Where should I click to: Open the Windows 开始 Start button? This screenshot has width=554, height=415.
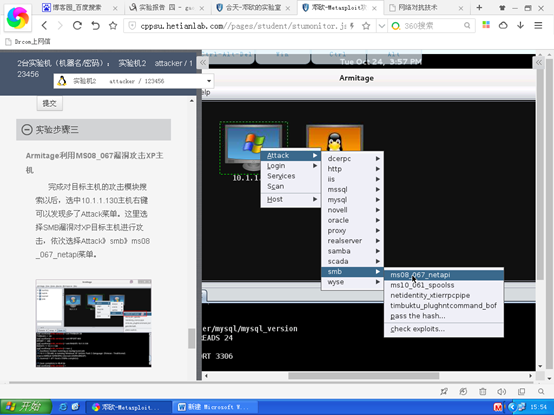coord(26,407)
